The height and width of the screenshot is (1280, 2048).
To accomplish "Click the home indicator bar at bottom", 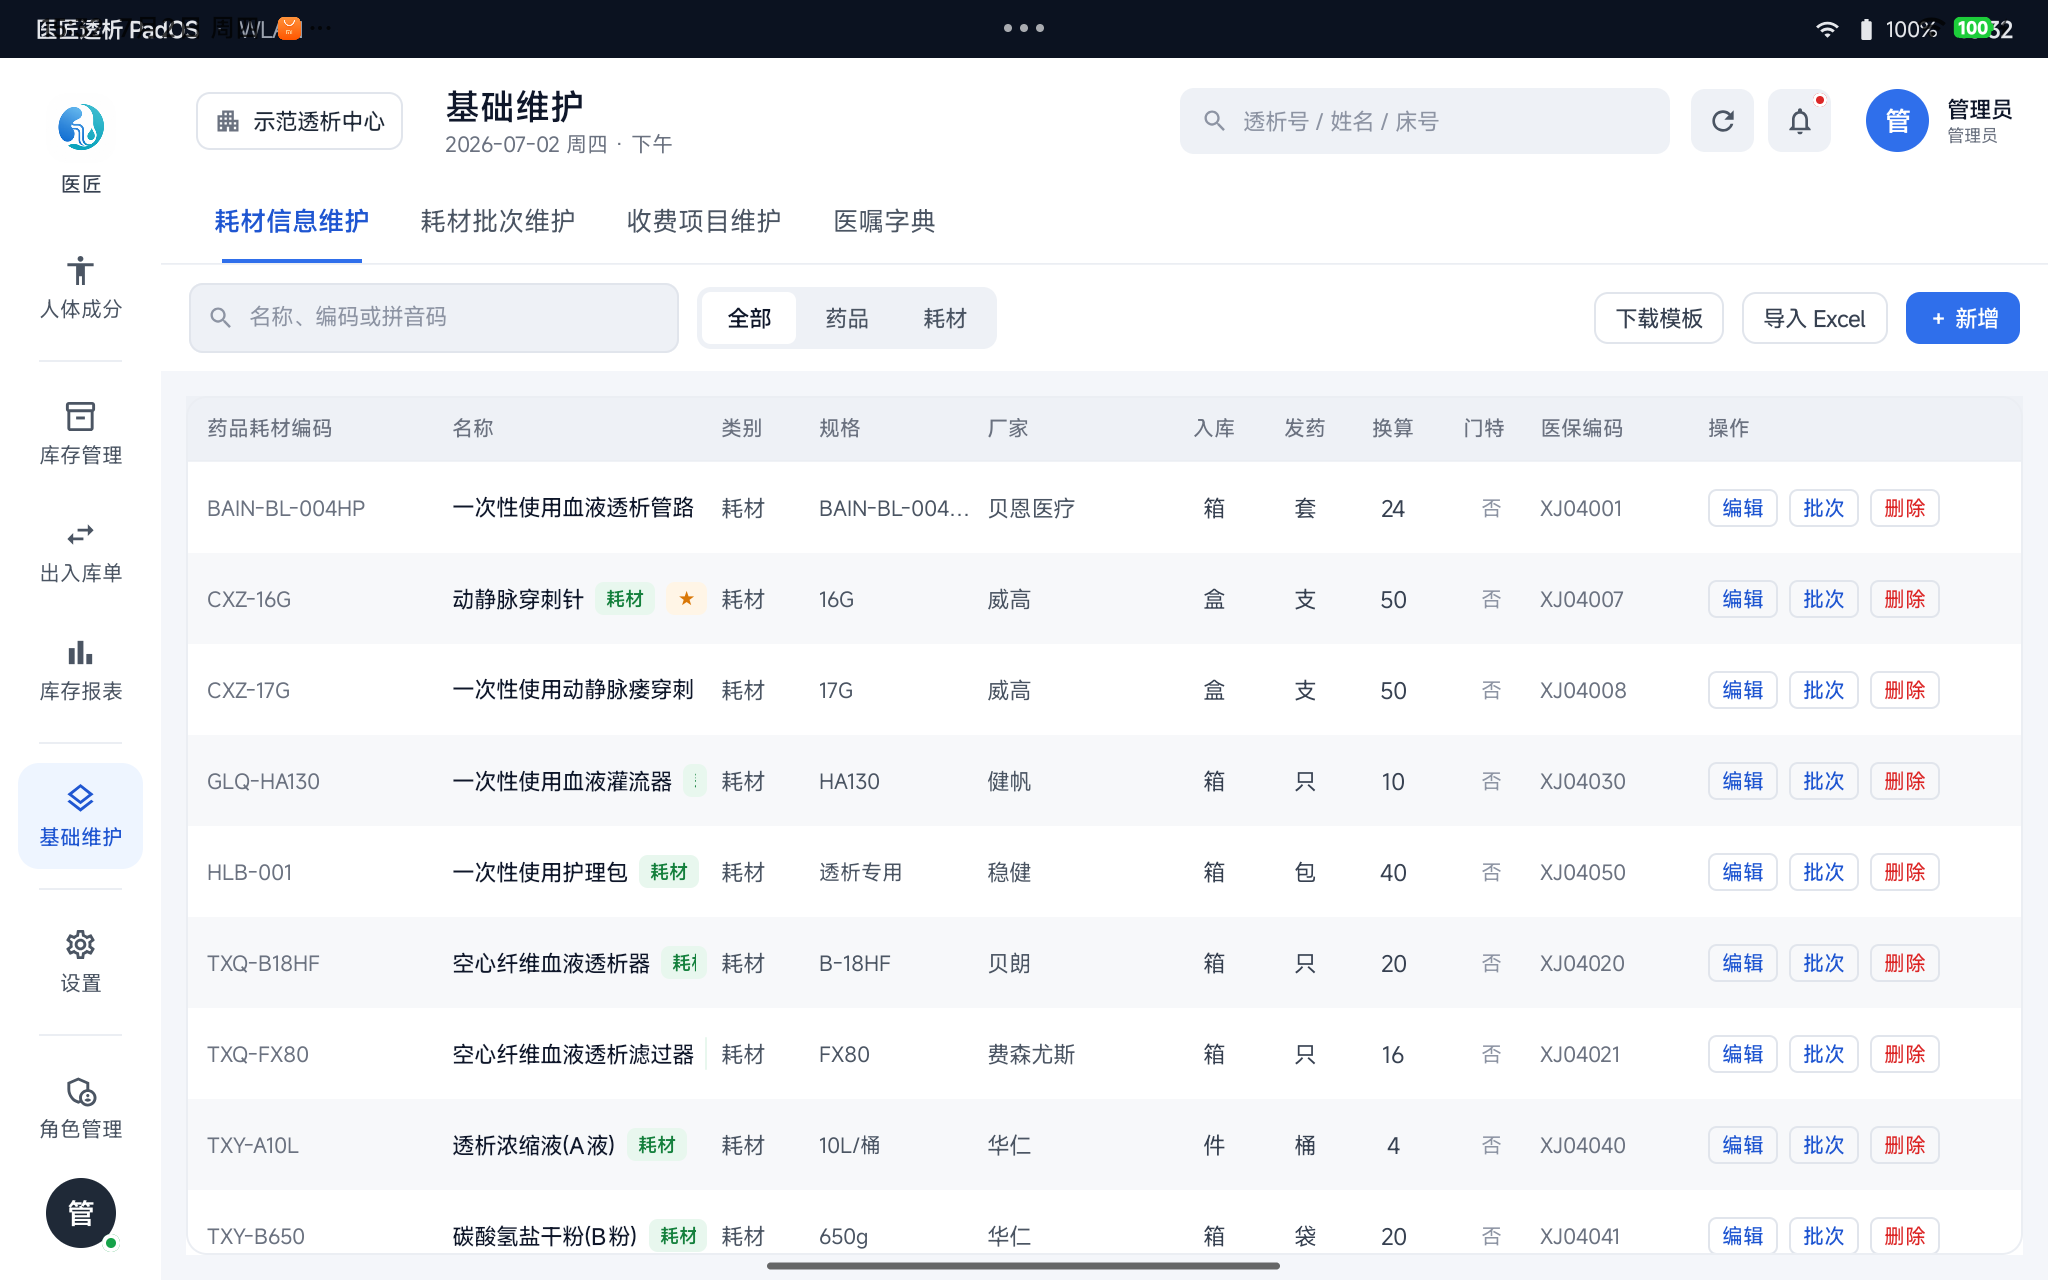I will (1023, 1266).
